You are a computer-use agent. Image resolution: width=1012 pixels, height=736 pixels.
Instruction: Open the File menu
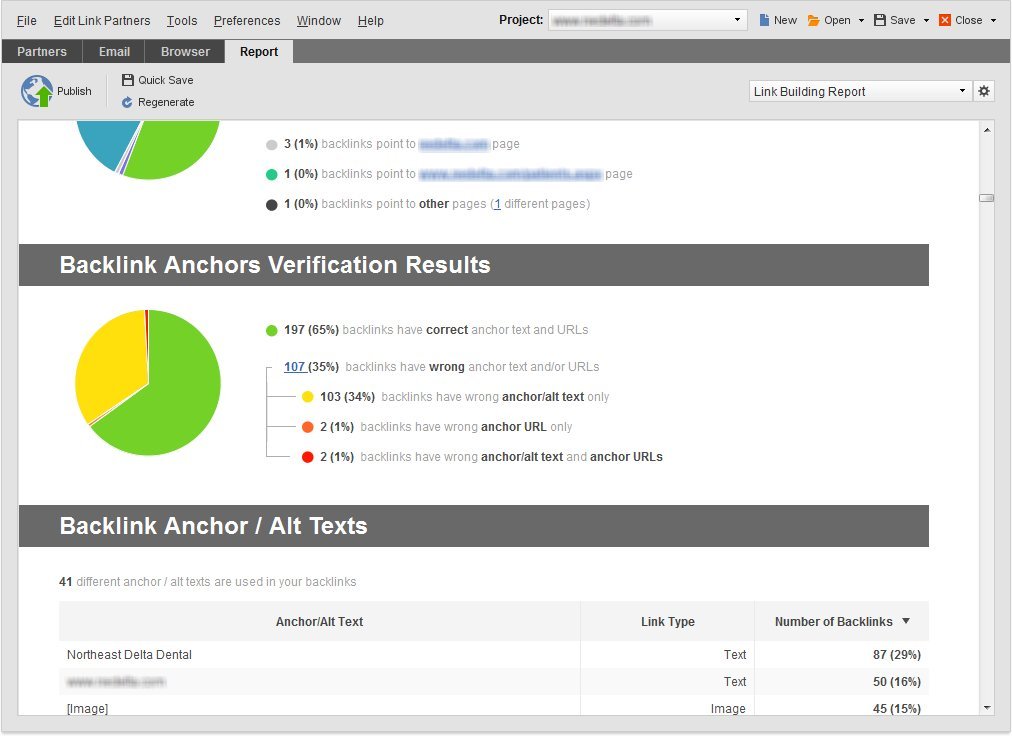pyautogui.click(x=26, y=21)
